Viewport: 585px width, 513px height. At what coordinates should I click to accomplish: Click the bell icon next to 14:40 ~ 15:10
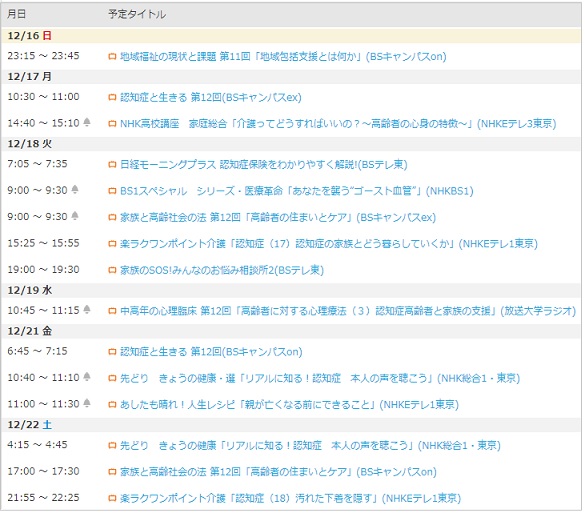coord(87,122)
